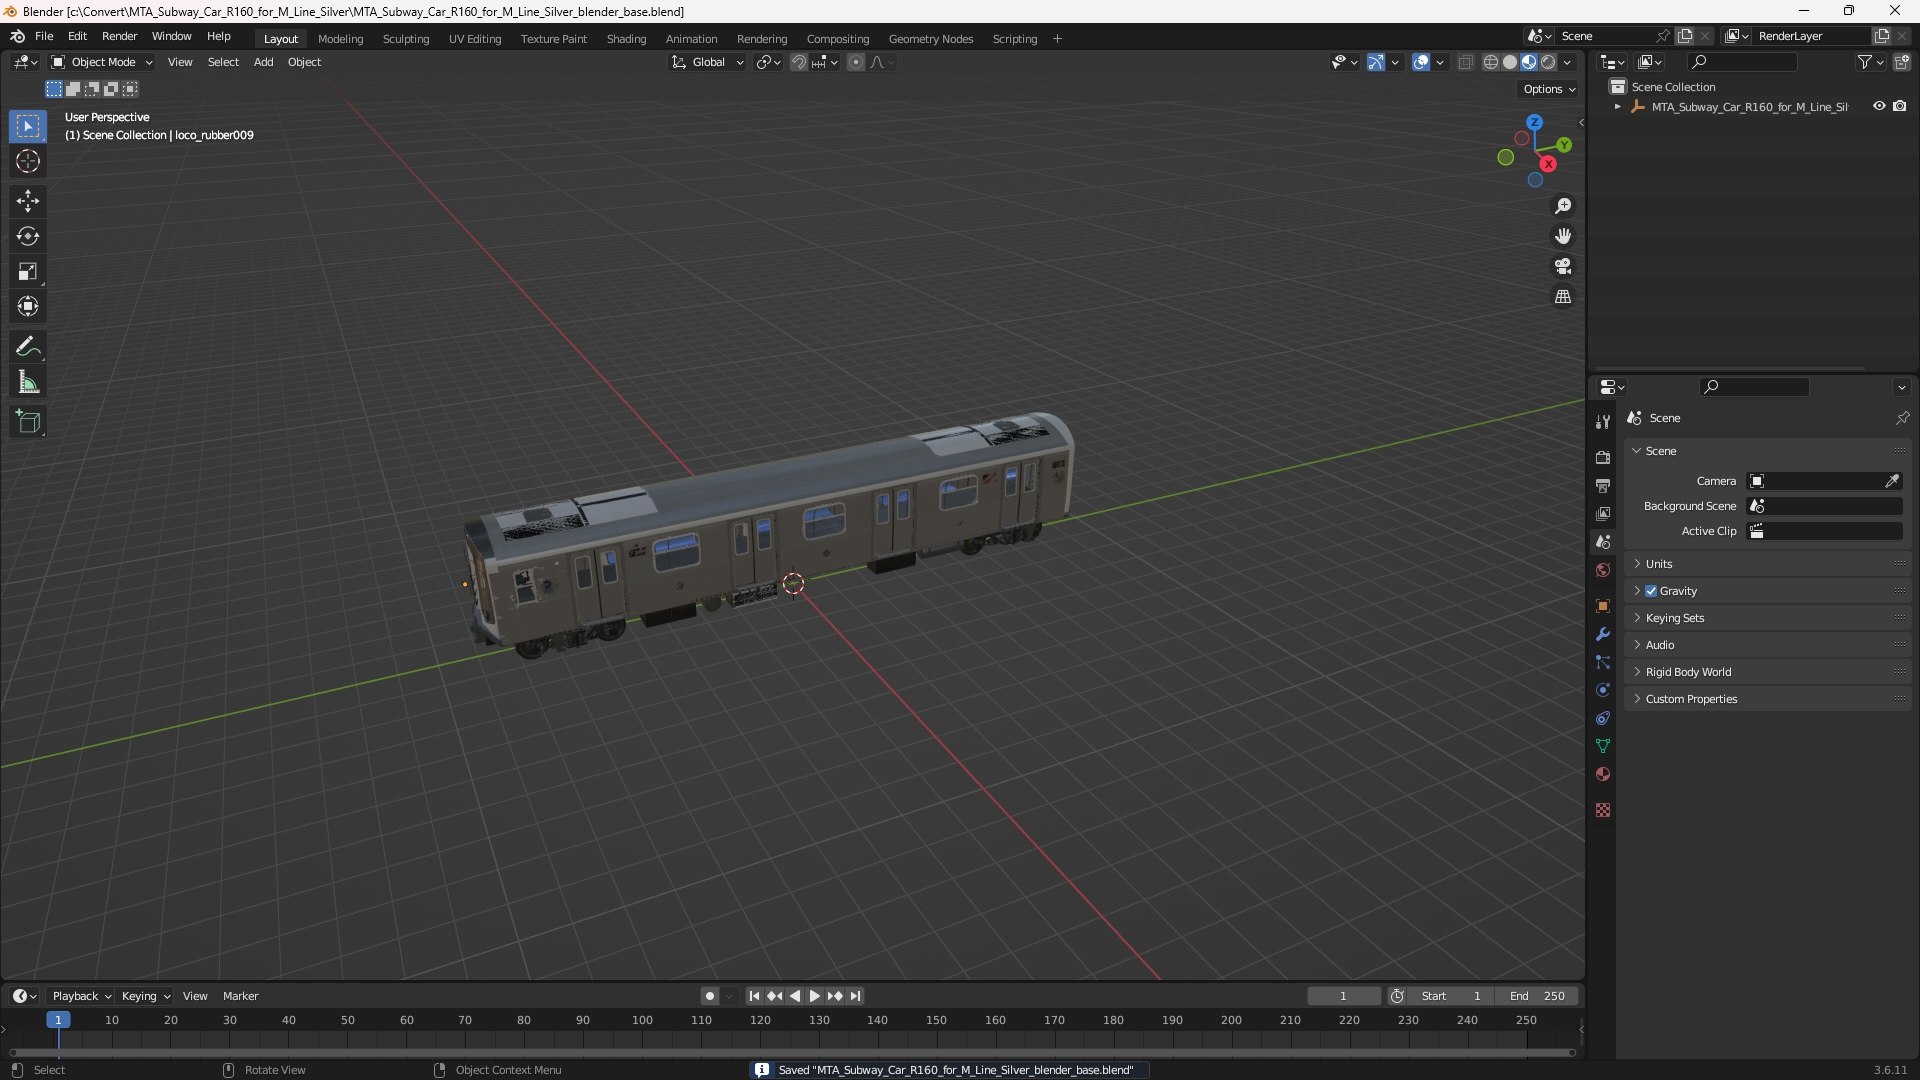This screenshot has width=1920, height=1080.
Task: Click the Options button in viewport
Action: pyautogui.click(x=1549, y=89)
